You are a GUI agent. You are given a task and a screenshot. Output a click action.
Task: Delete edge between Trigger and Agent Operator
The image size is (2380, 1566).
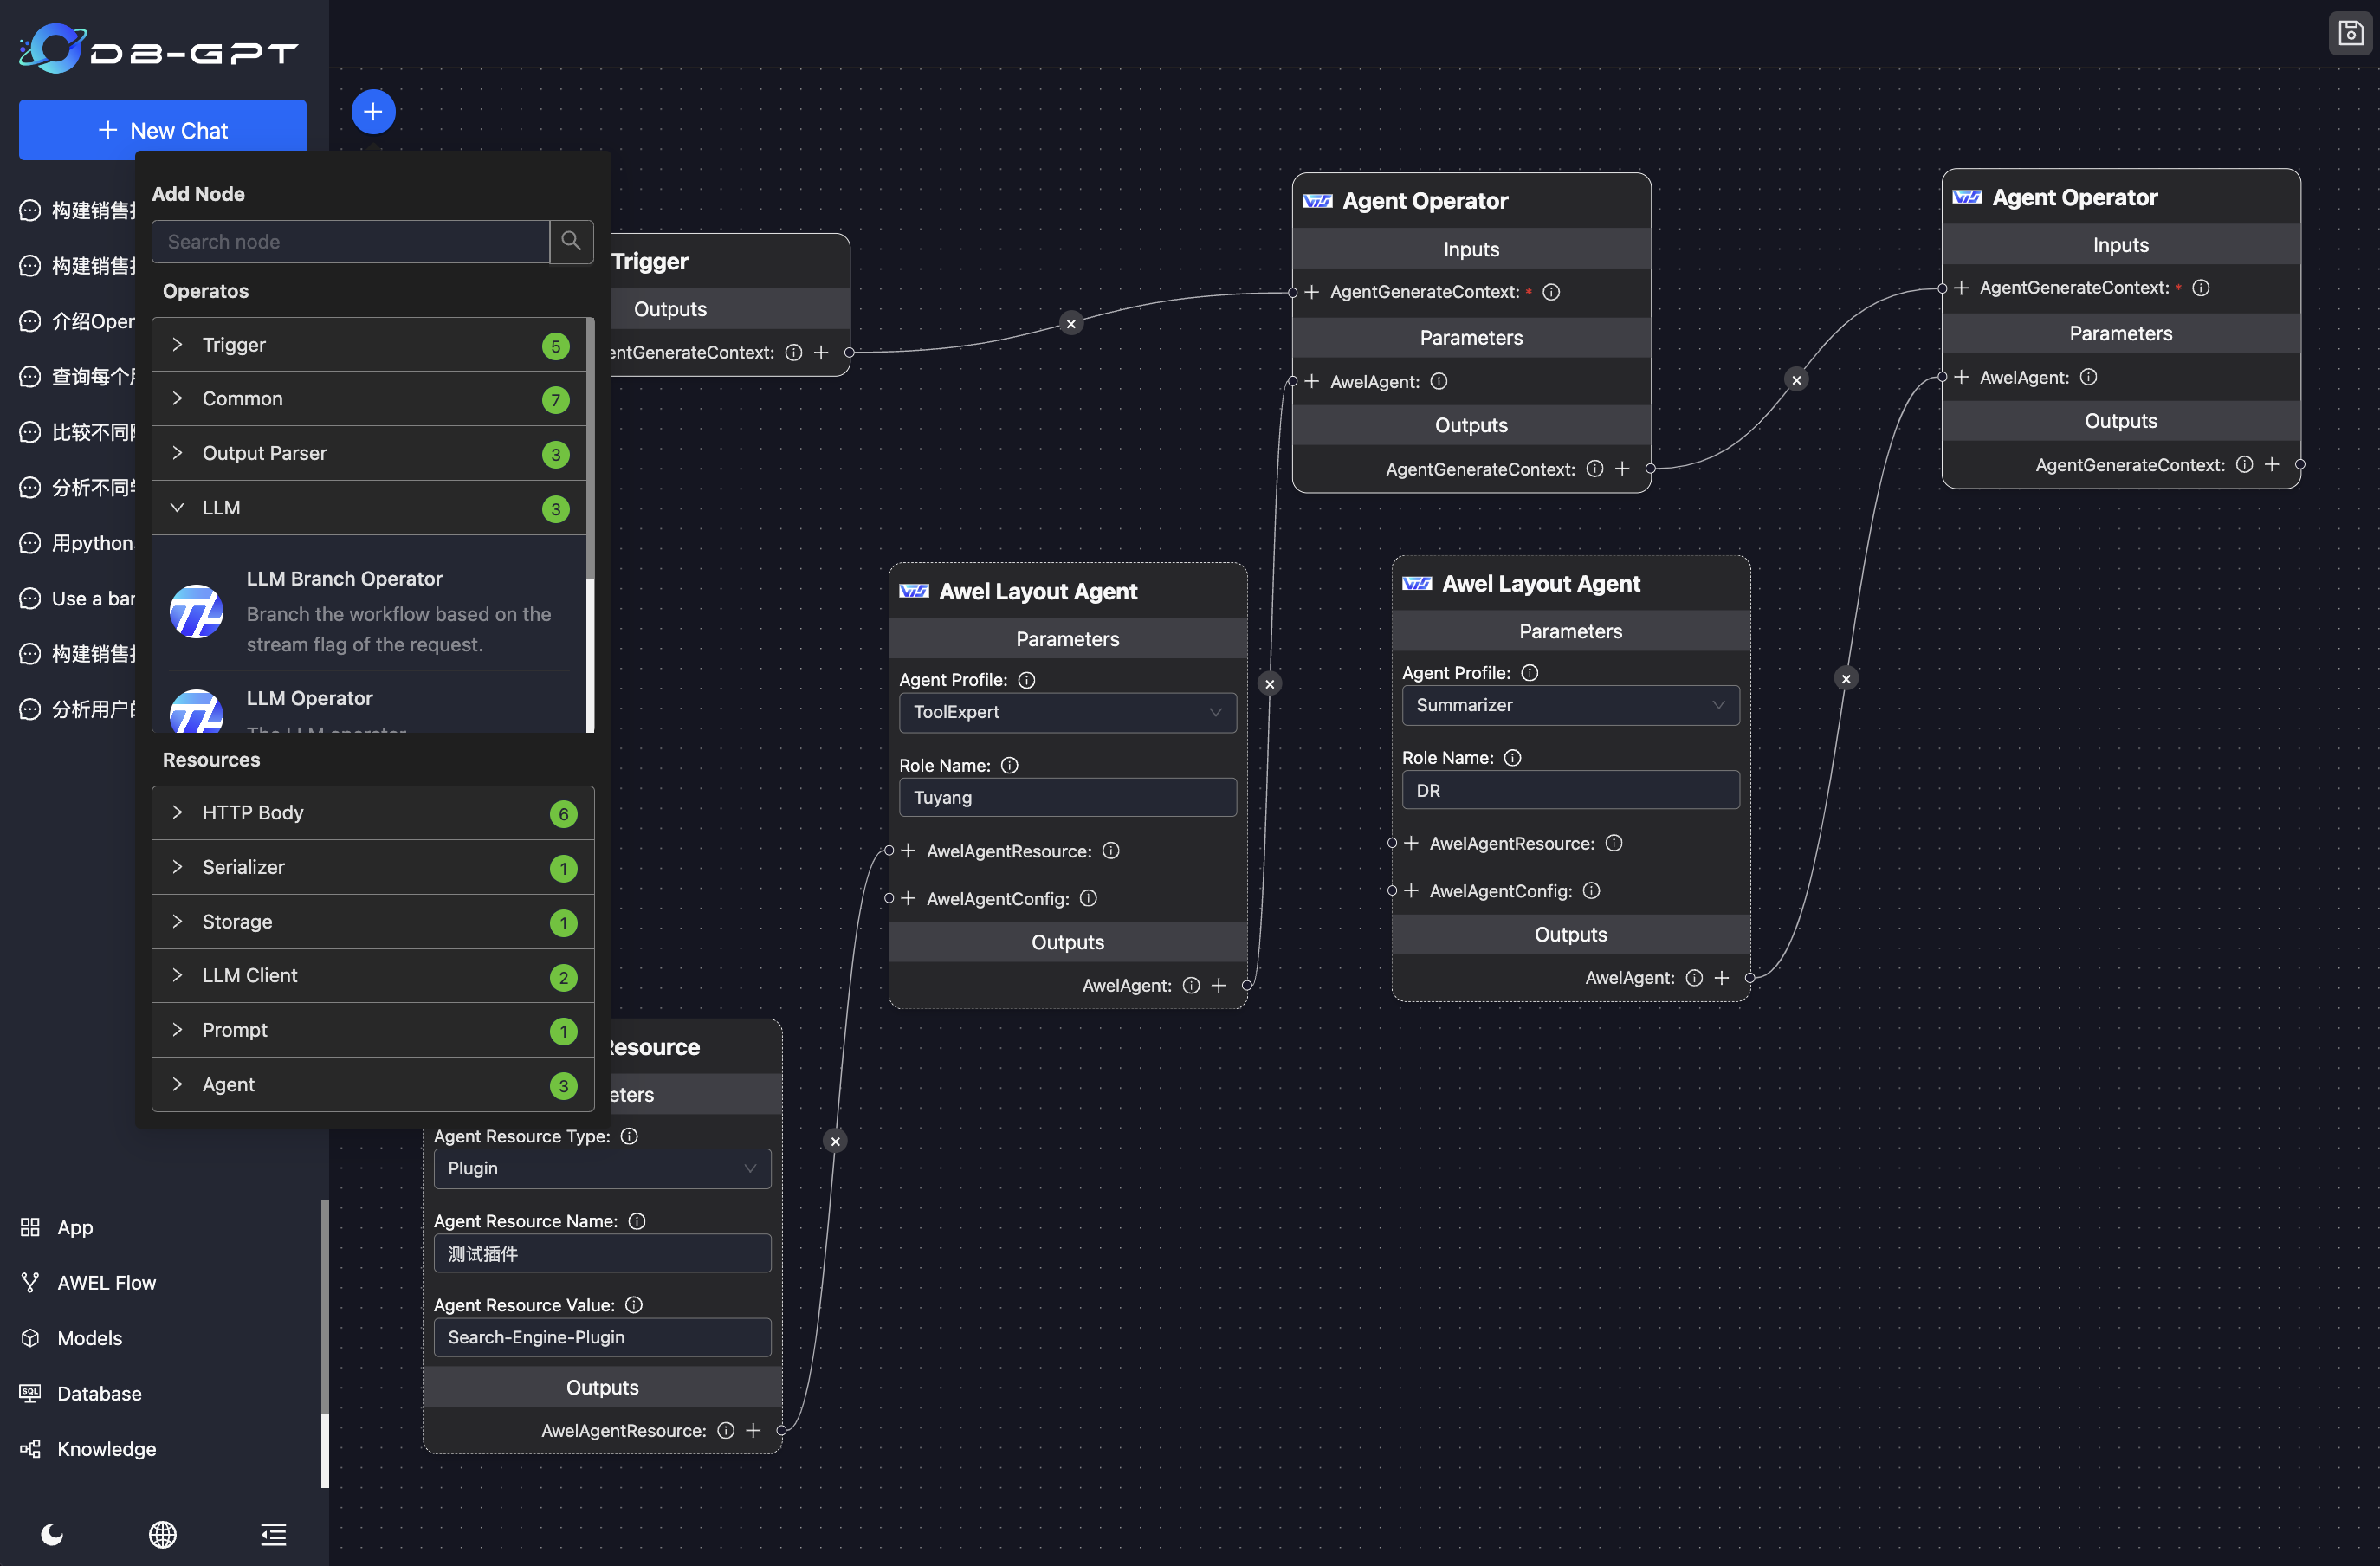1071,324
